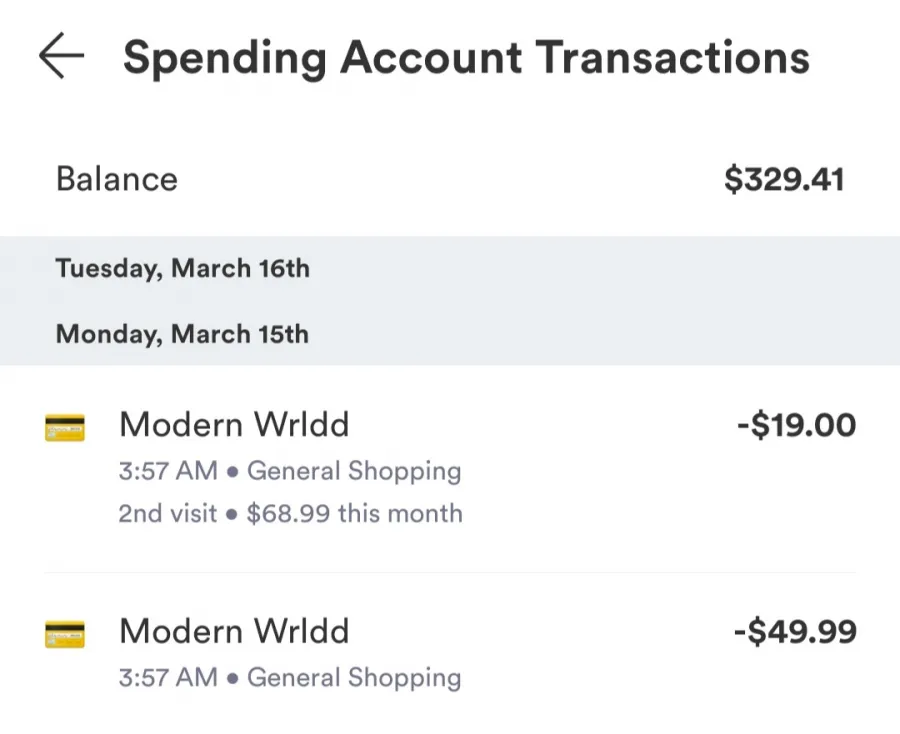Click the card icon beside the -$49.99 transaction

(65, 634)
